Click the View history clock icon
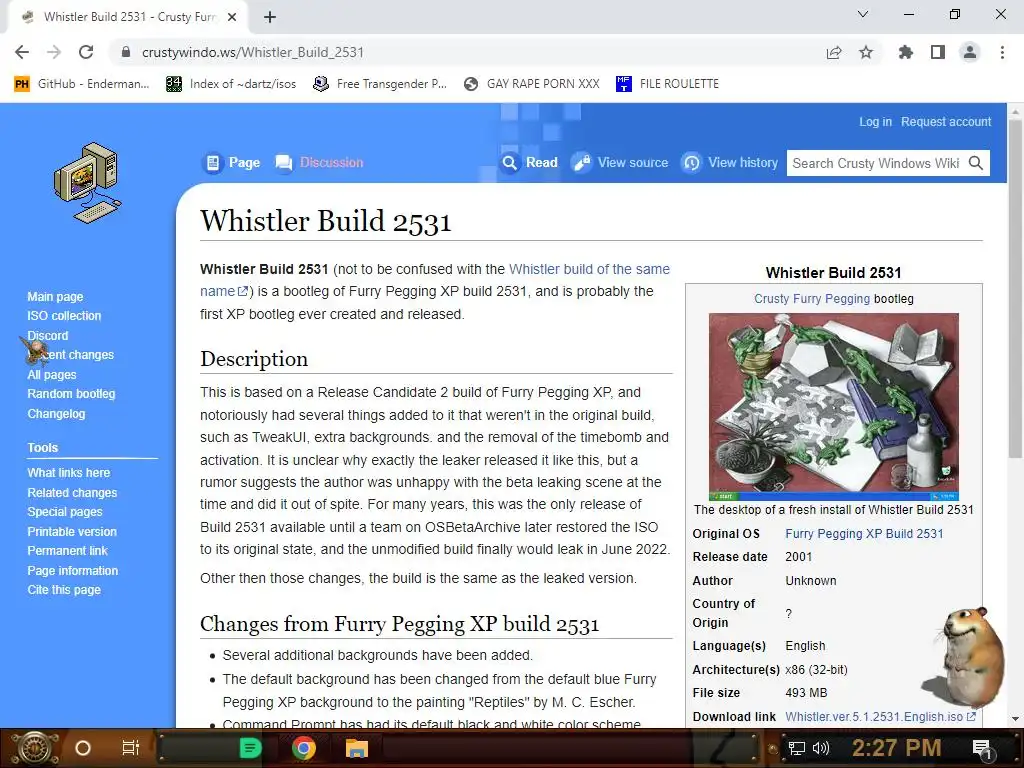This screenshot has height=768, width=1024. coord(692,163)
